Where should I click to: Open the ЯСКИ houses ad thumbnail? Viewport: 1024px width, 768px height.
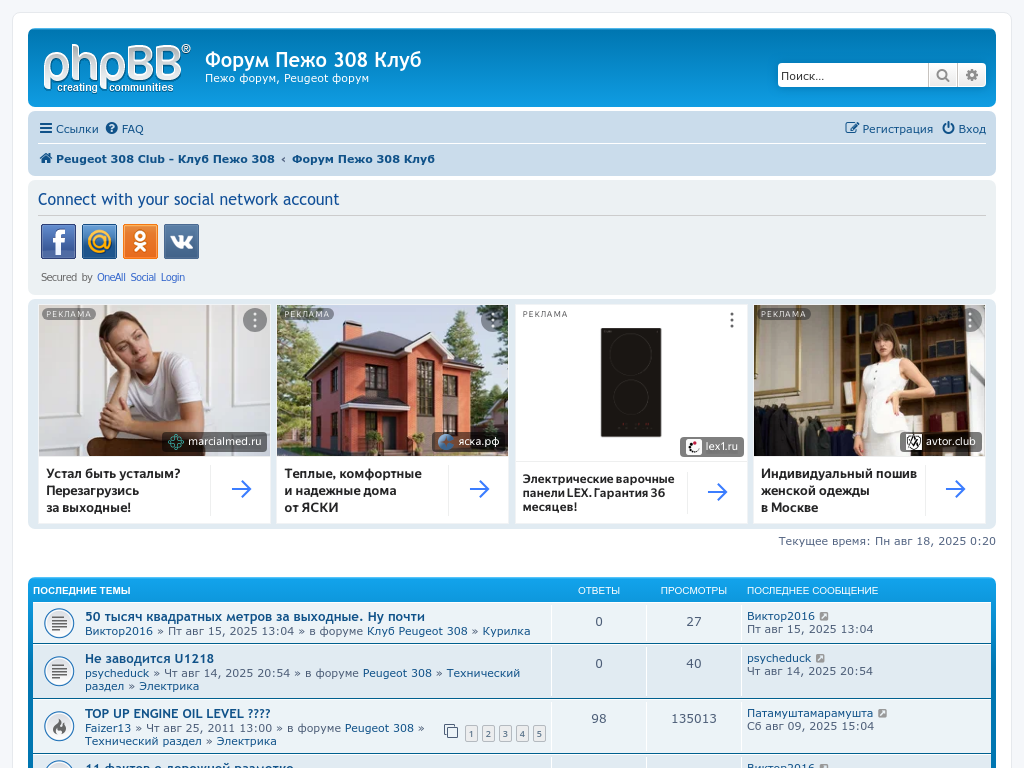pos(392,380)
